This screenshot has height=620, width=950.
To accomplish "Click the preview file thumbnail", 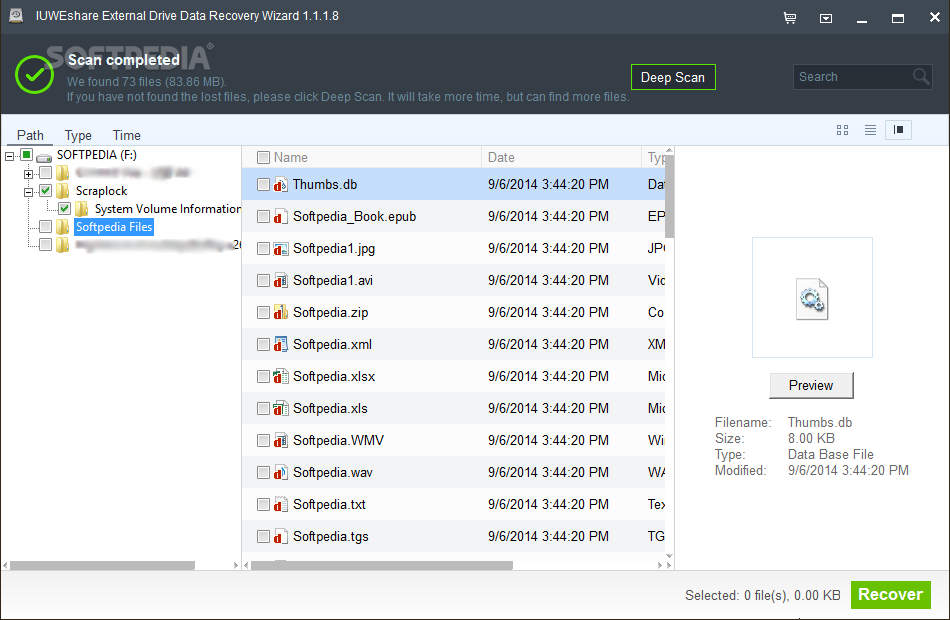I will 812,298.
